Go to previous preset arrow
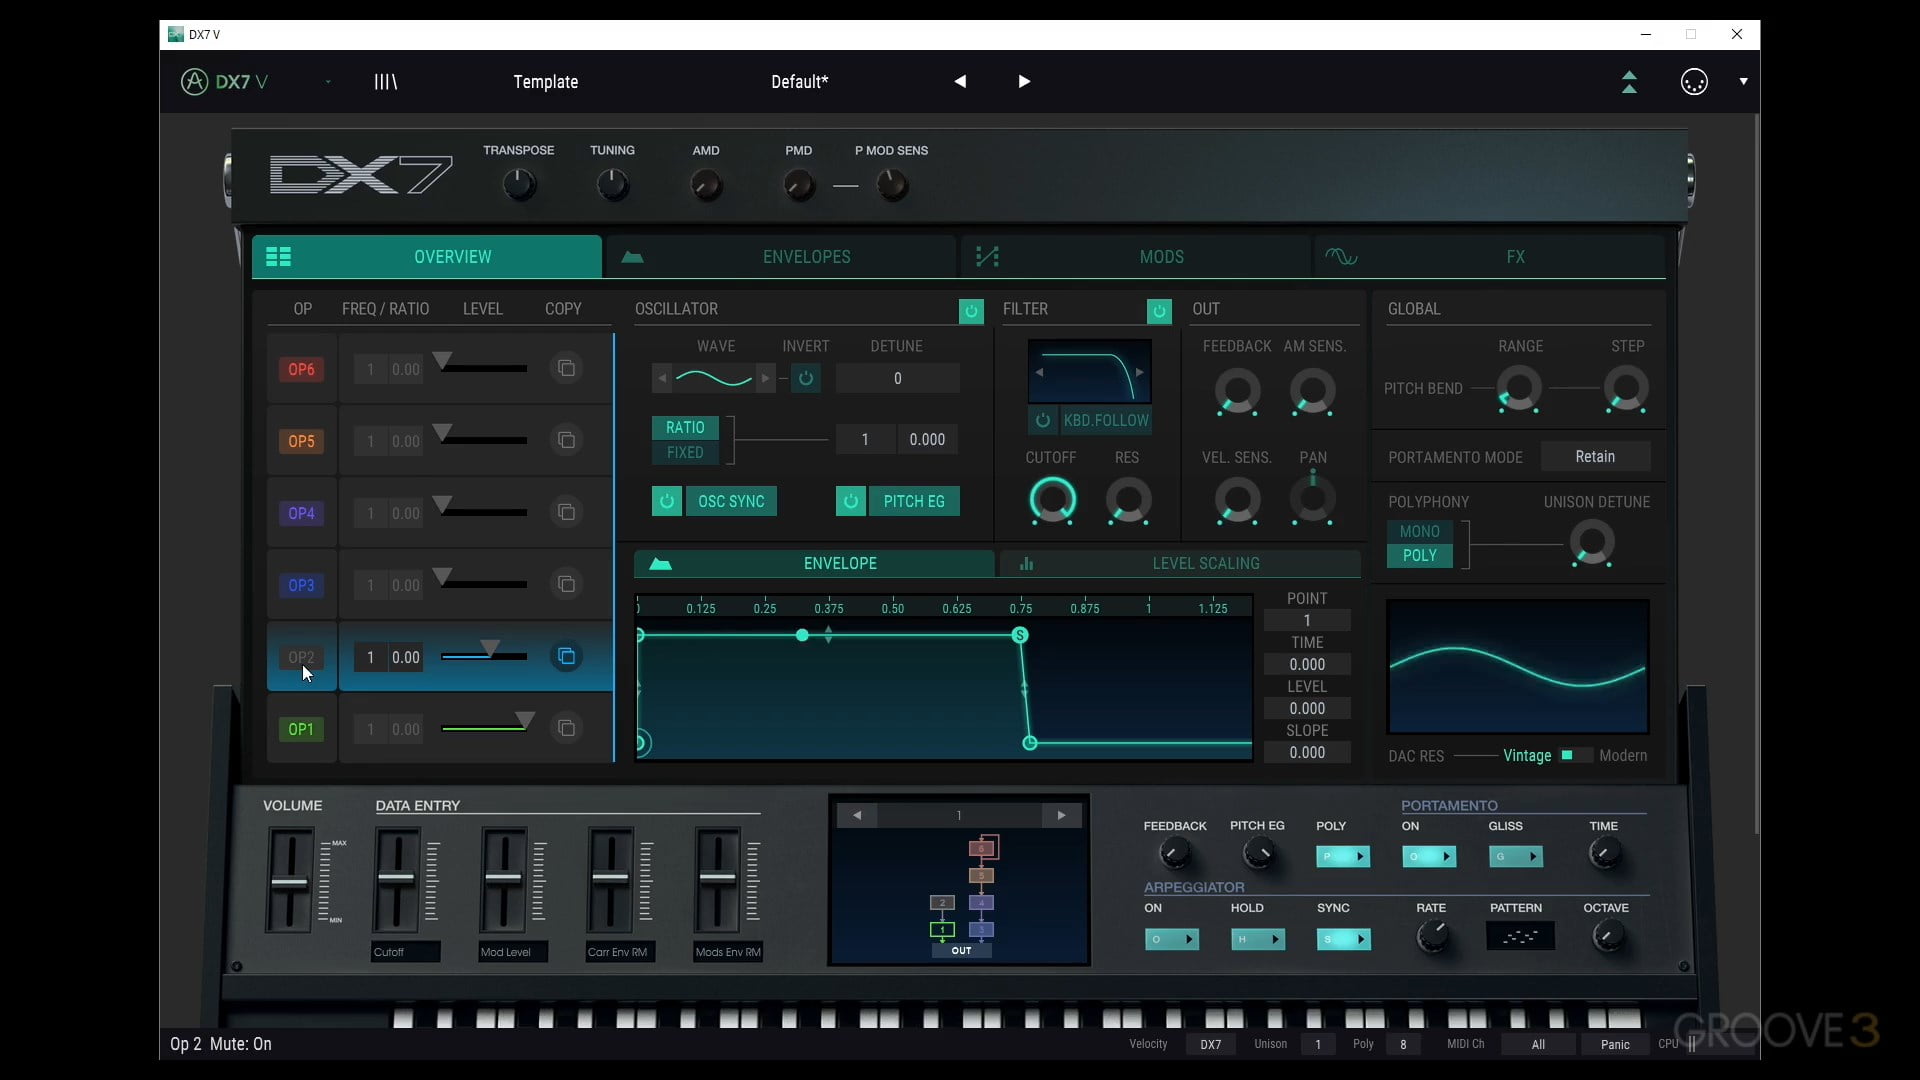 960,82
